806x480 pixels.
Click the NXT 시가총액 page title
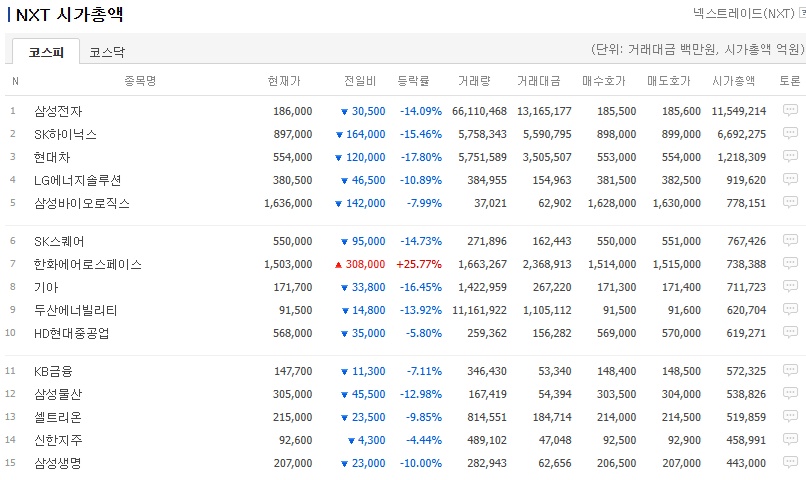pyautogui.click(x=69, y=14)
